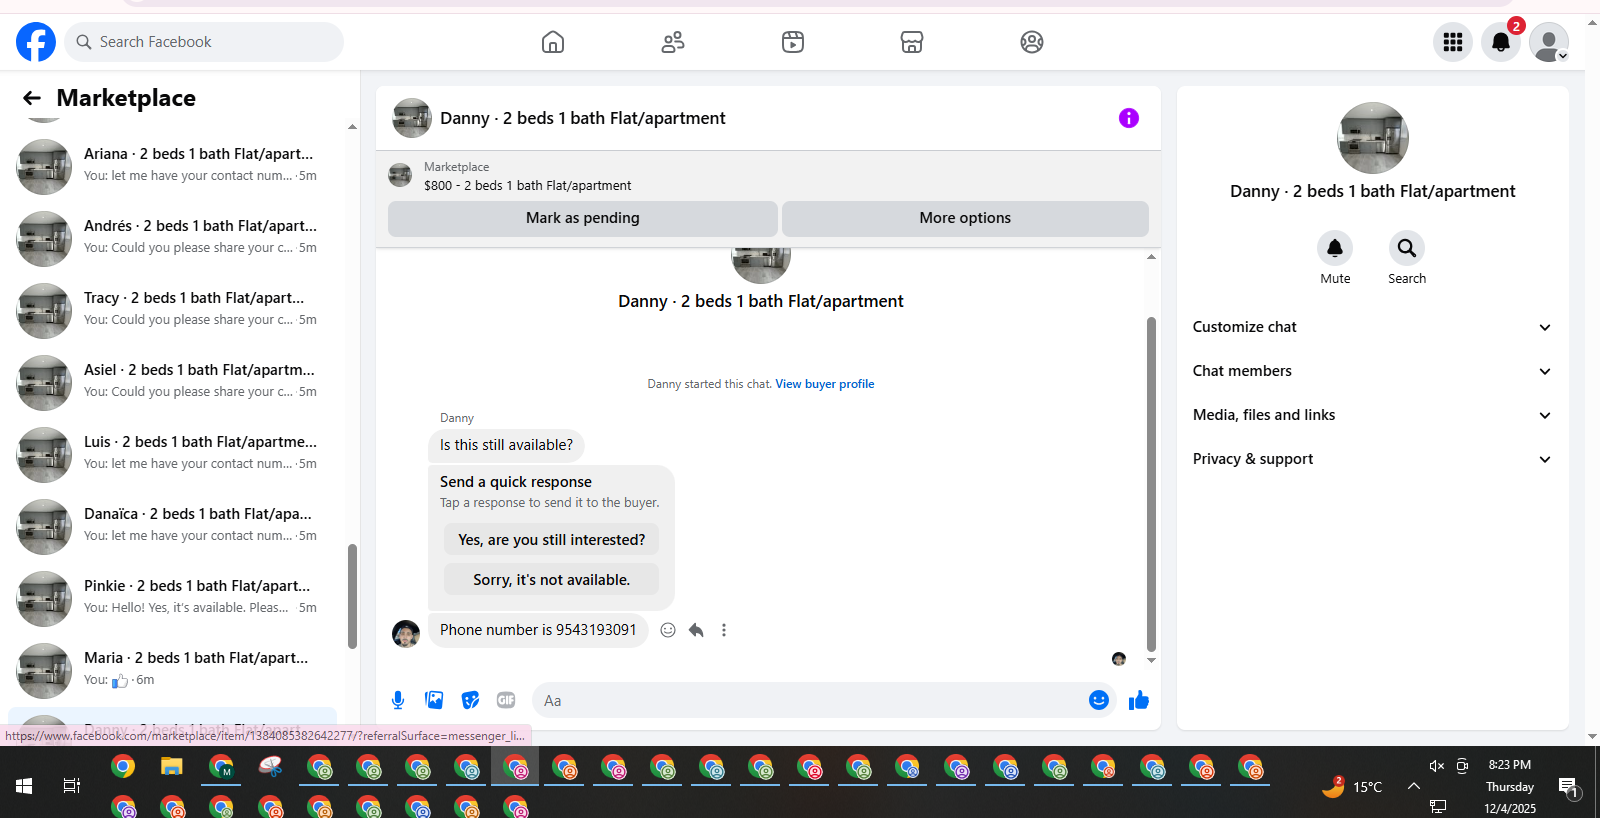1600x818 pixels.
Task: Open the Windows Start menu
Action: pos(24,786)
